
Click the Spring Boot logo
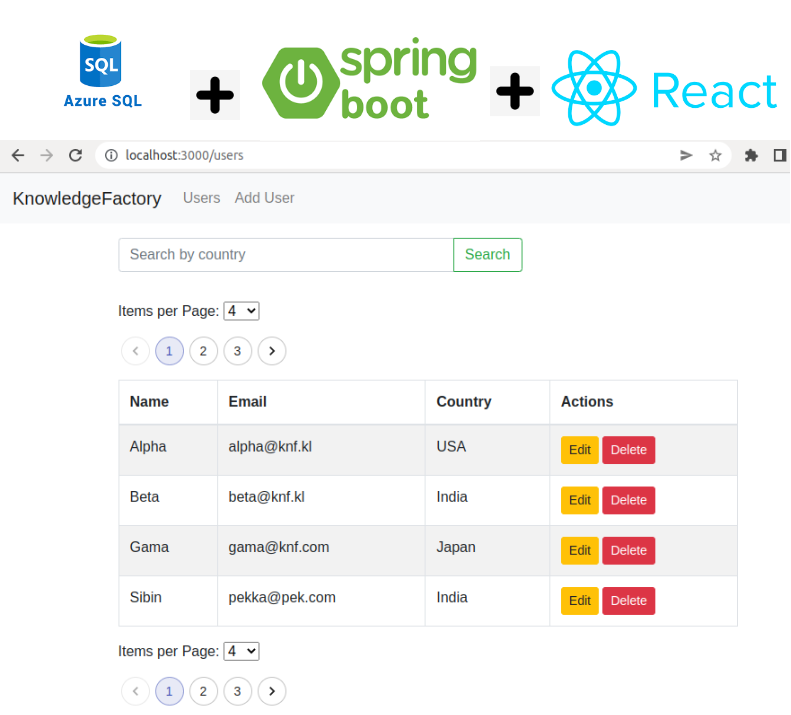[x=369, y=79]
